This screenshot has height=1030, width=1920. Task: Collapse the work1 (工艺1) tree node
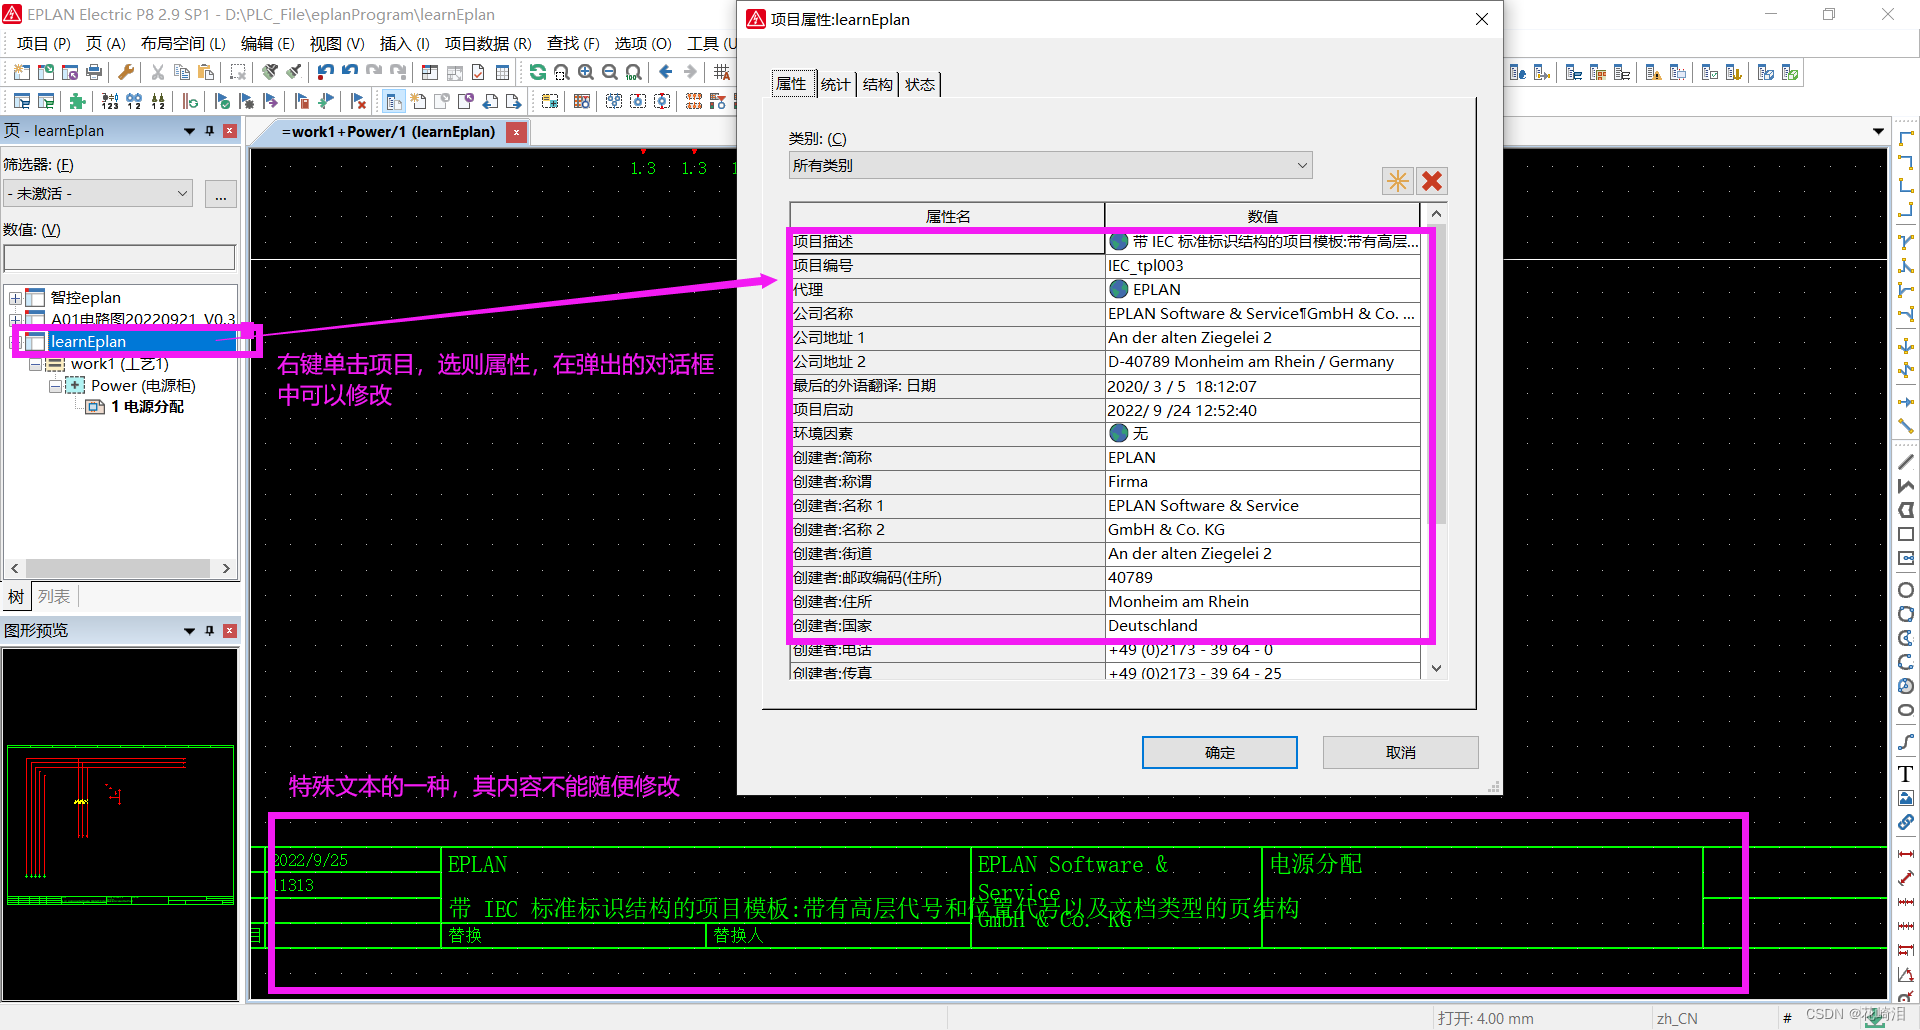35,364
